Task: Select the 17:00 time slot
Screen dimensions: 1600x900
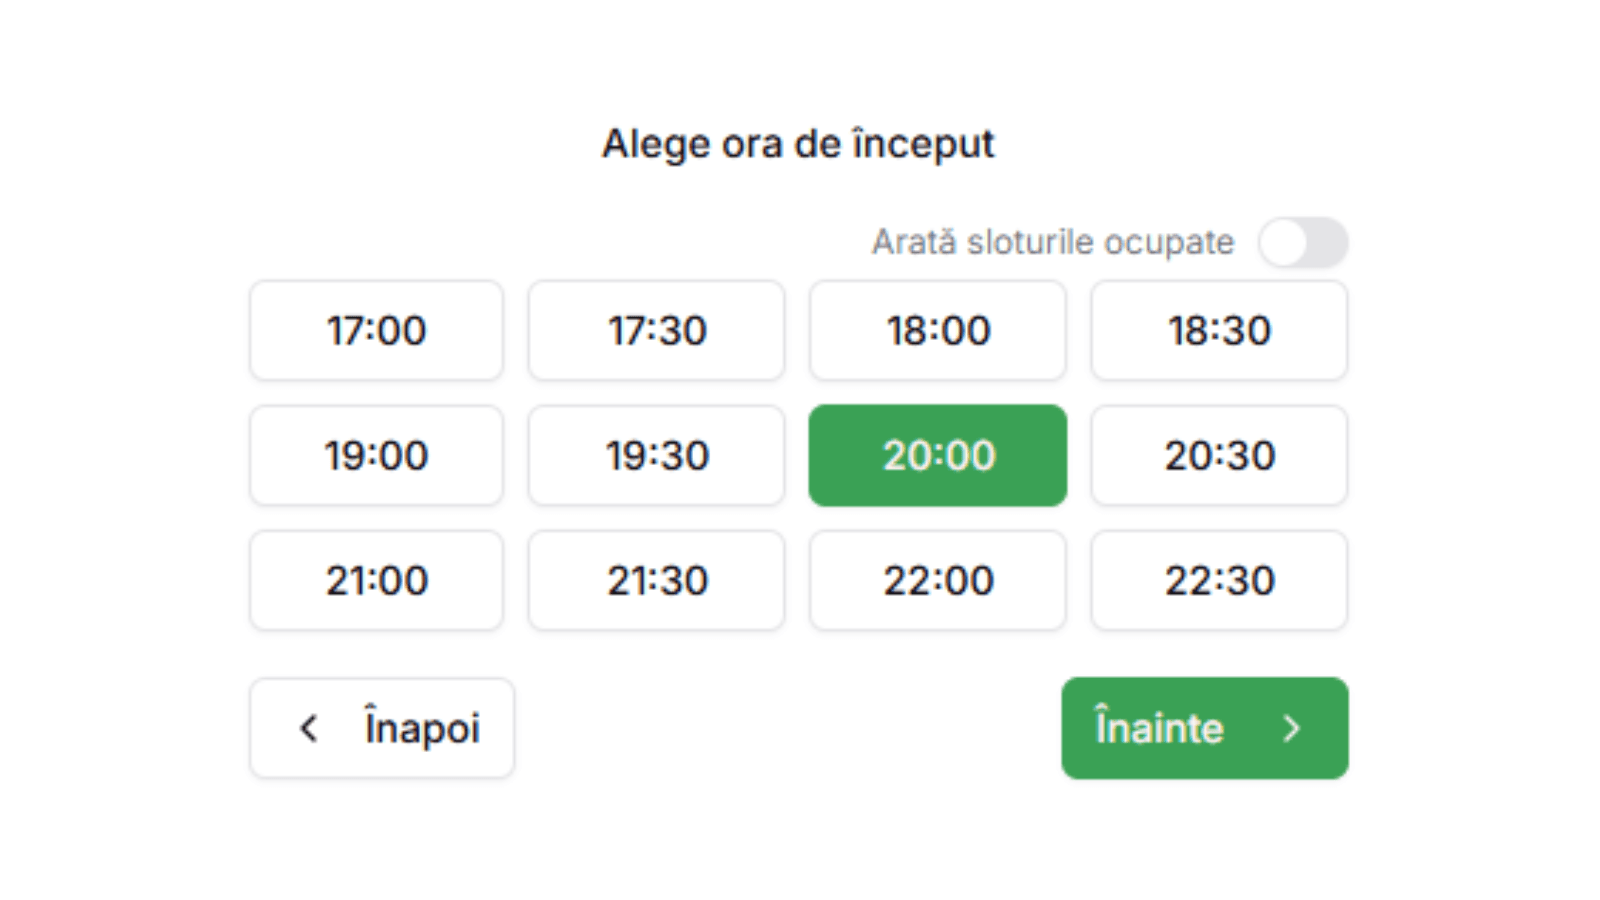Action: point(376,331)
